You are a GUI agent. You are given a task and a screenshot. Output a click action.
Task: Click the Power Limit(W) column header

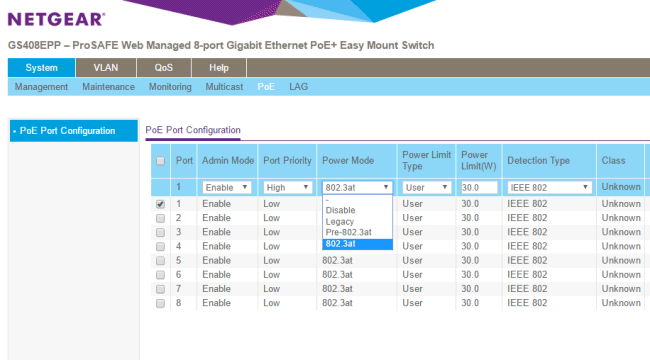(479, 161)
